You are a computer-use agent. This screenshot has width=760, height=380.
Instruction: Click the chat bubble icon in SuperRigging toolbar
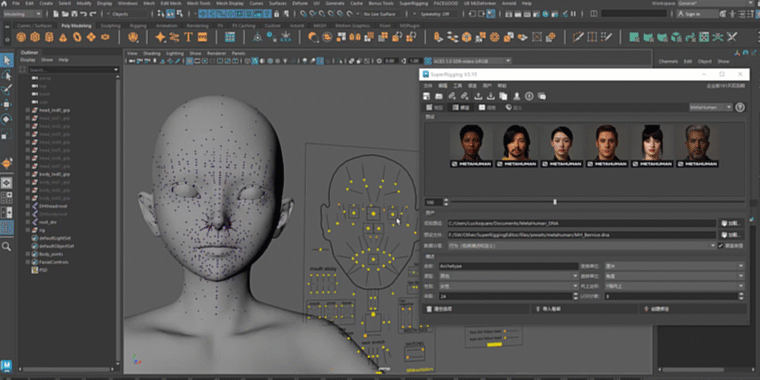[x=542, y=96]
